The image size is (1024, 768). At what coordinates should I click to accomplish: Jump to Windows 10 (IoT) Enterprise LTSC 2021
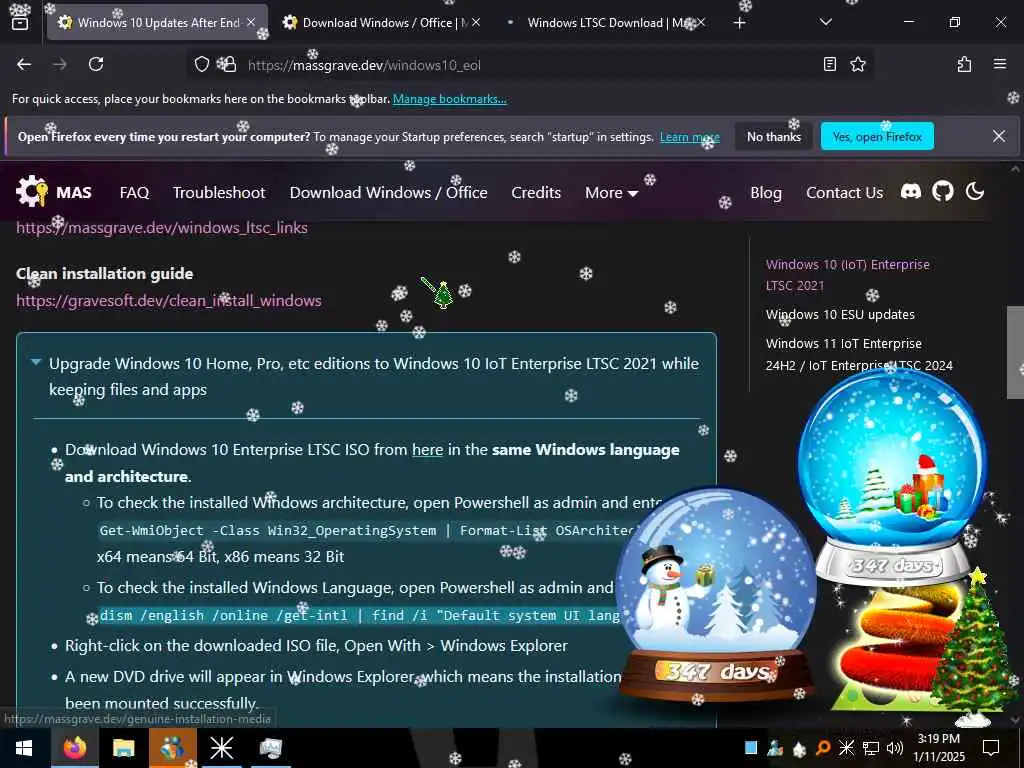tap(847, 275)
